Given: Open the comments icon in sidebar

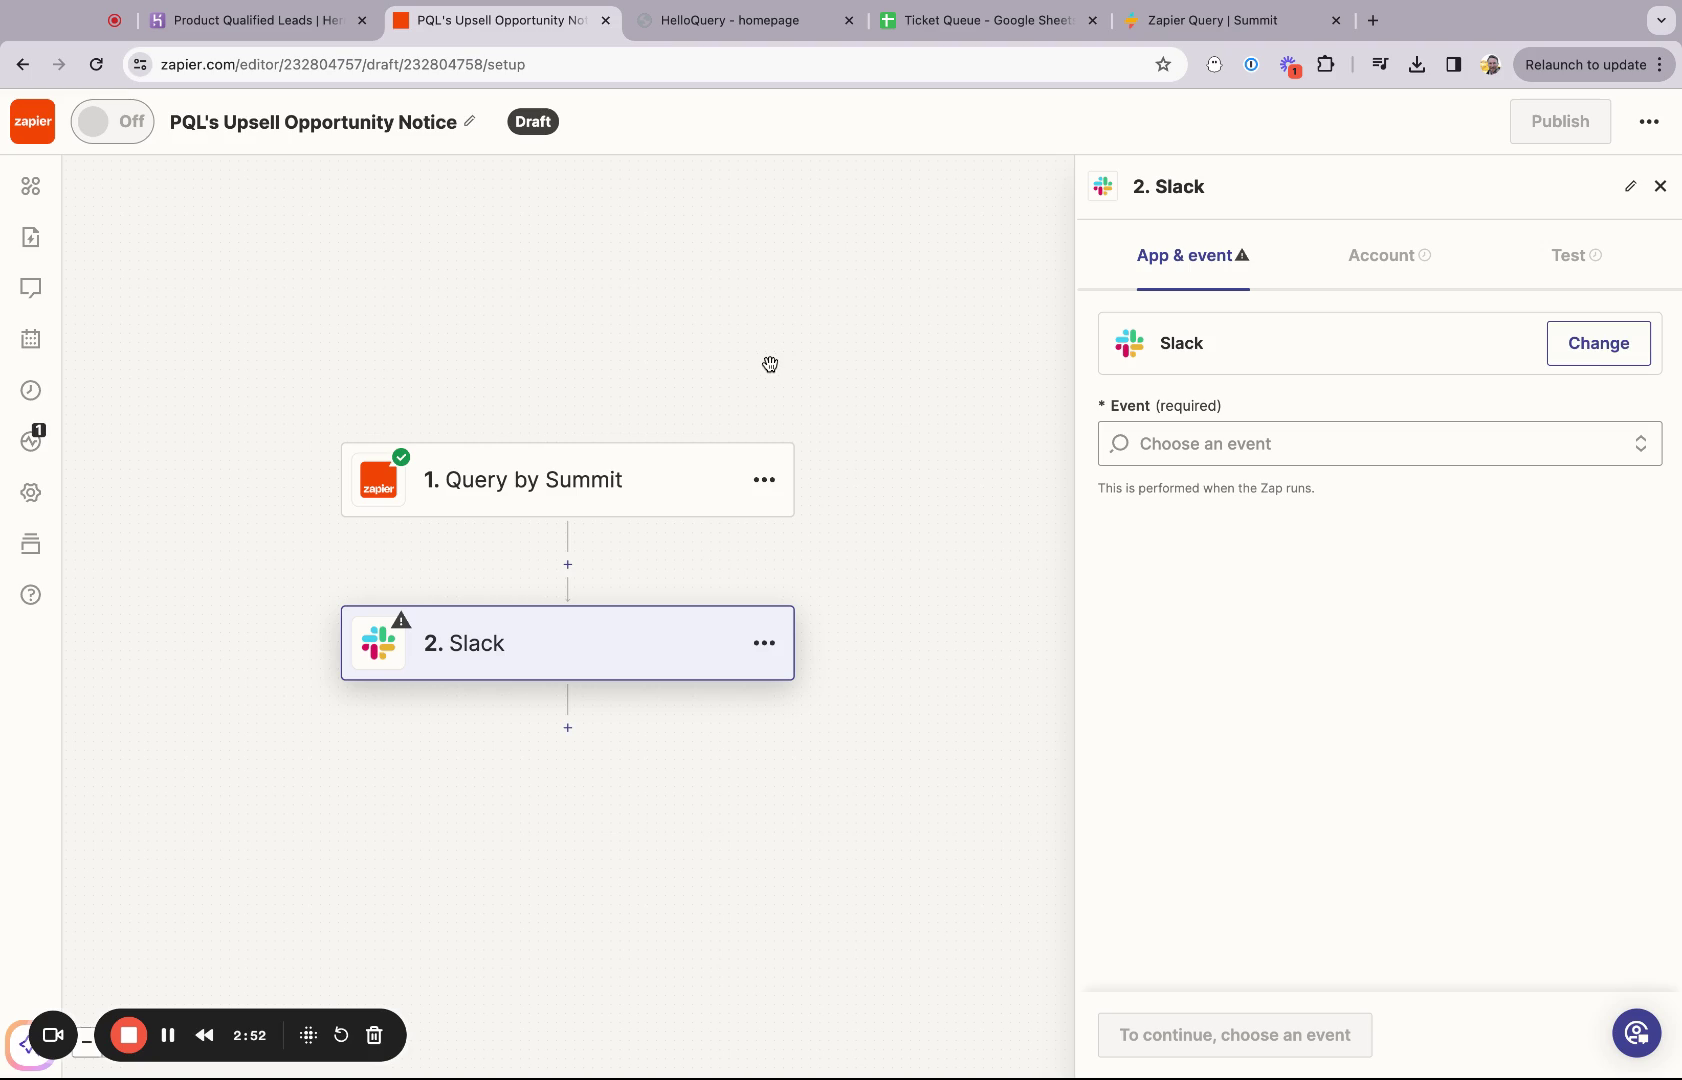Looking at the screenshot, I should 31,288.
